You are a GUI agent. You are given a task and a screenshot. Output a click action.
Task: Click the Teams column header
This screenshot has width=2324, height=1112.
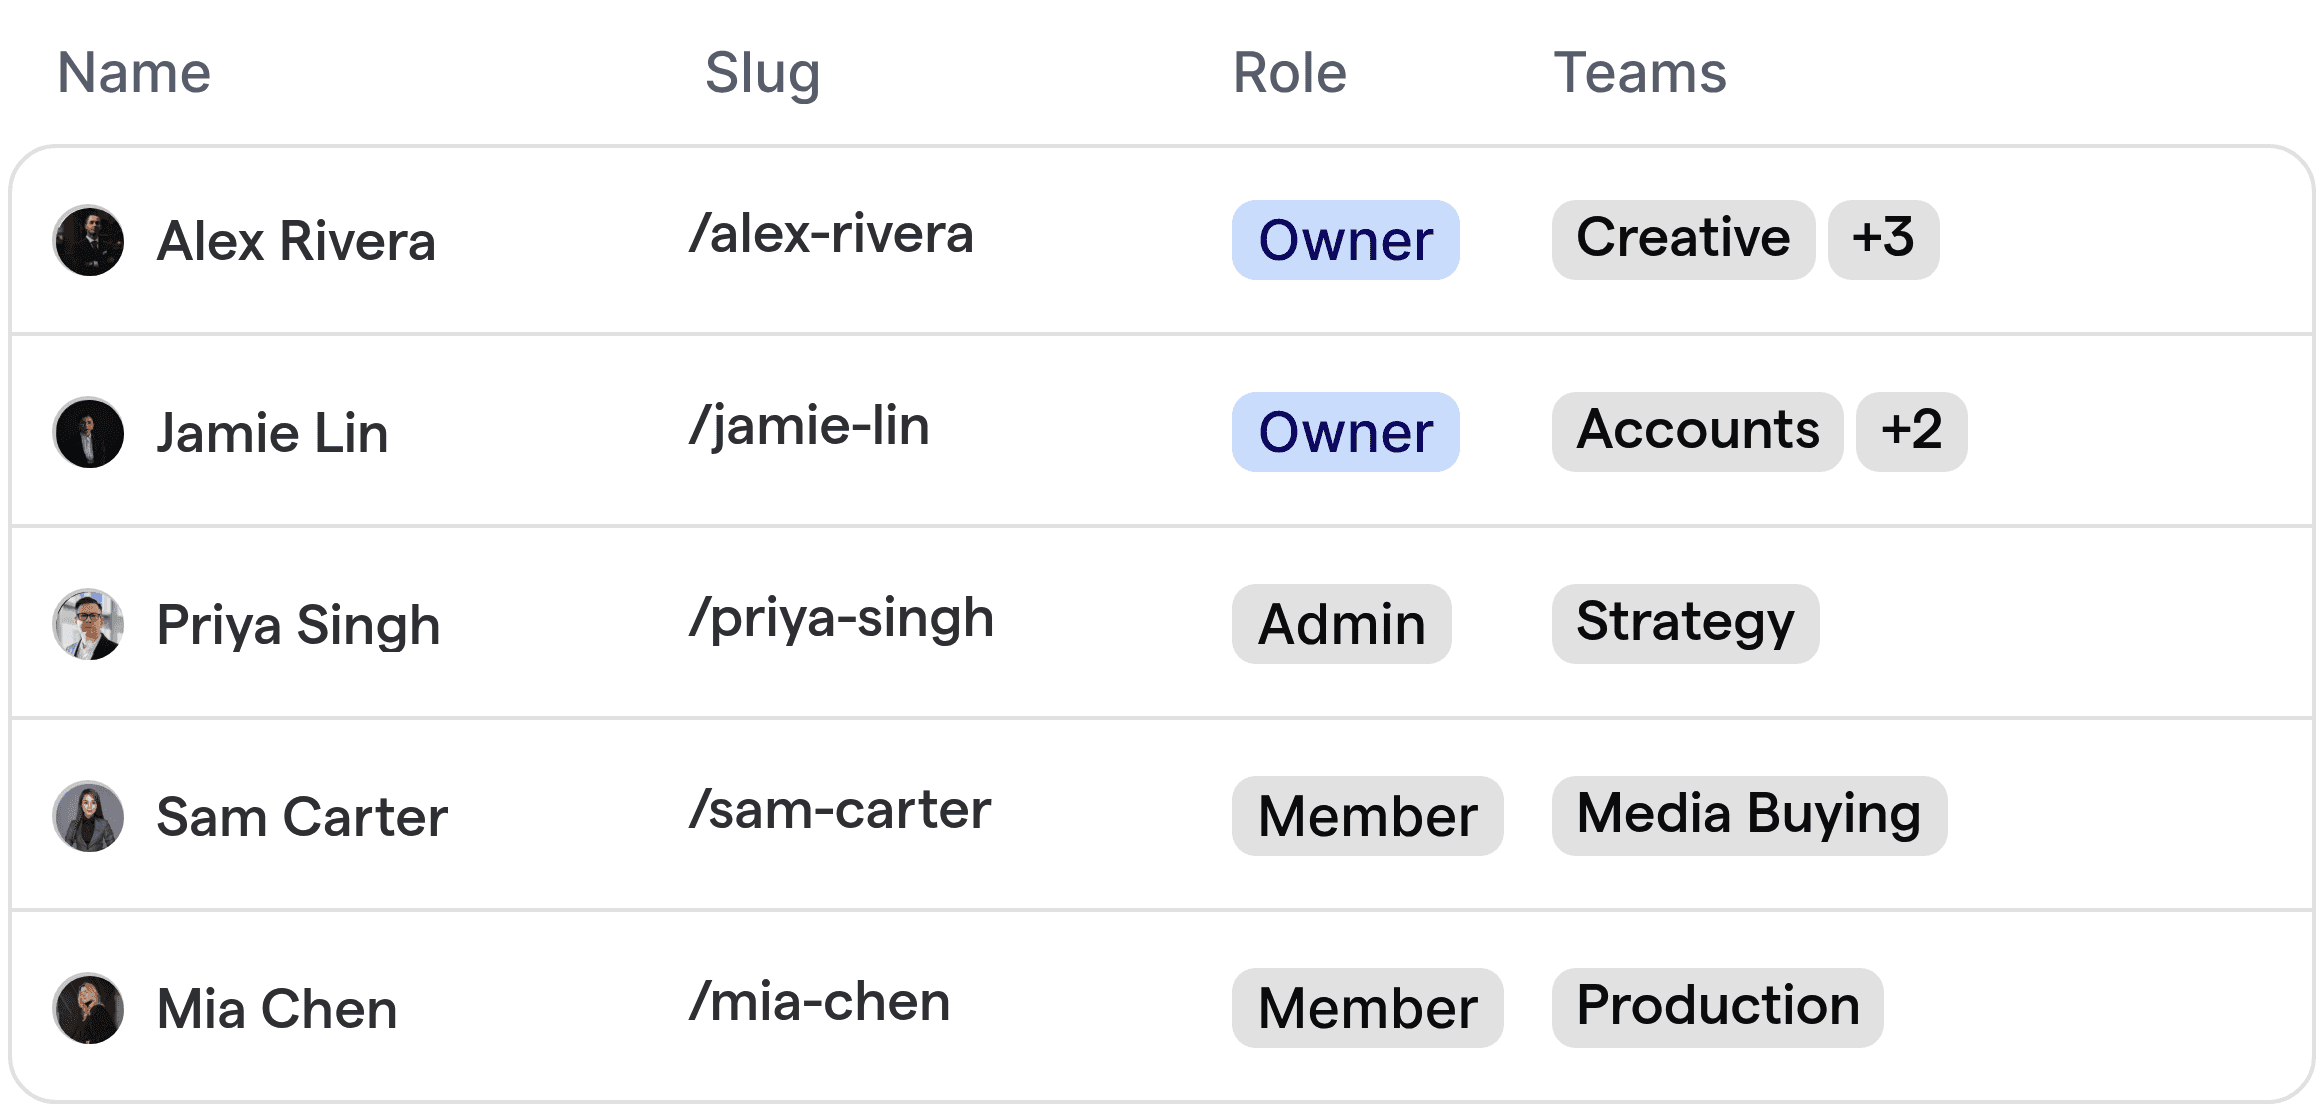point(1639,73)
